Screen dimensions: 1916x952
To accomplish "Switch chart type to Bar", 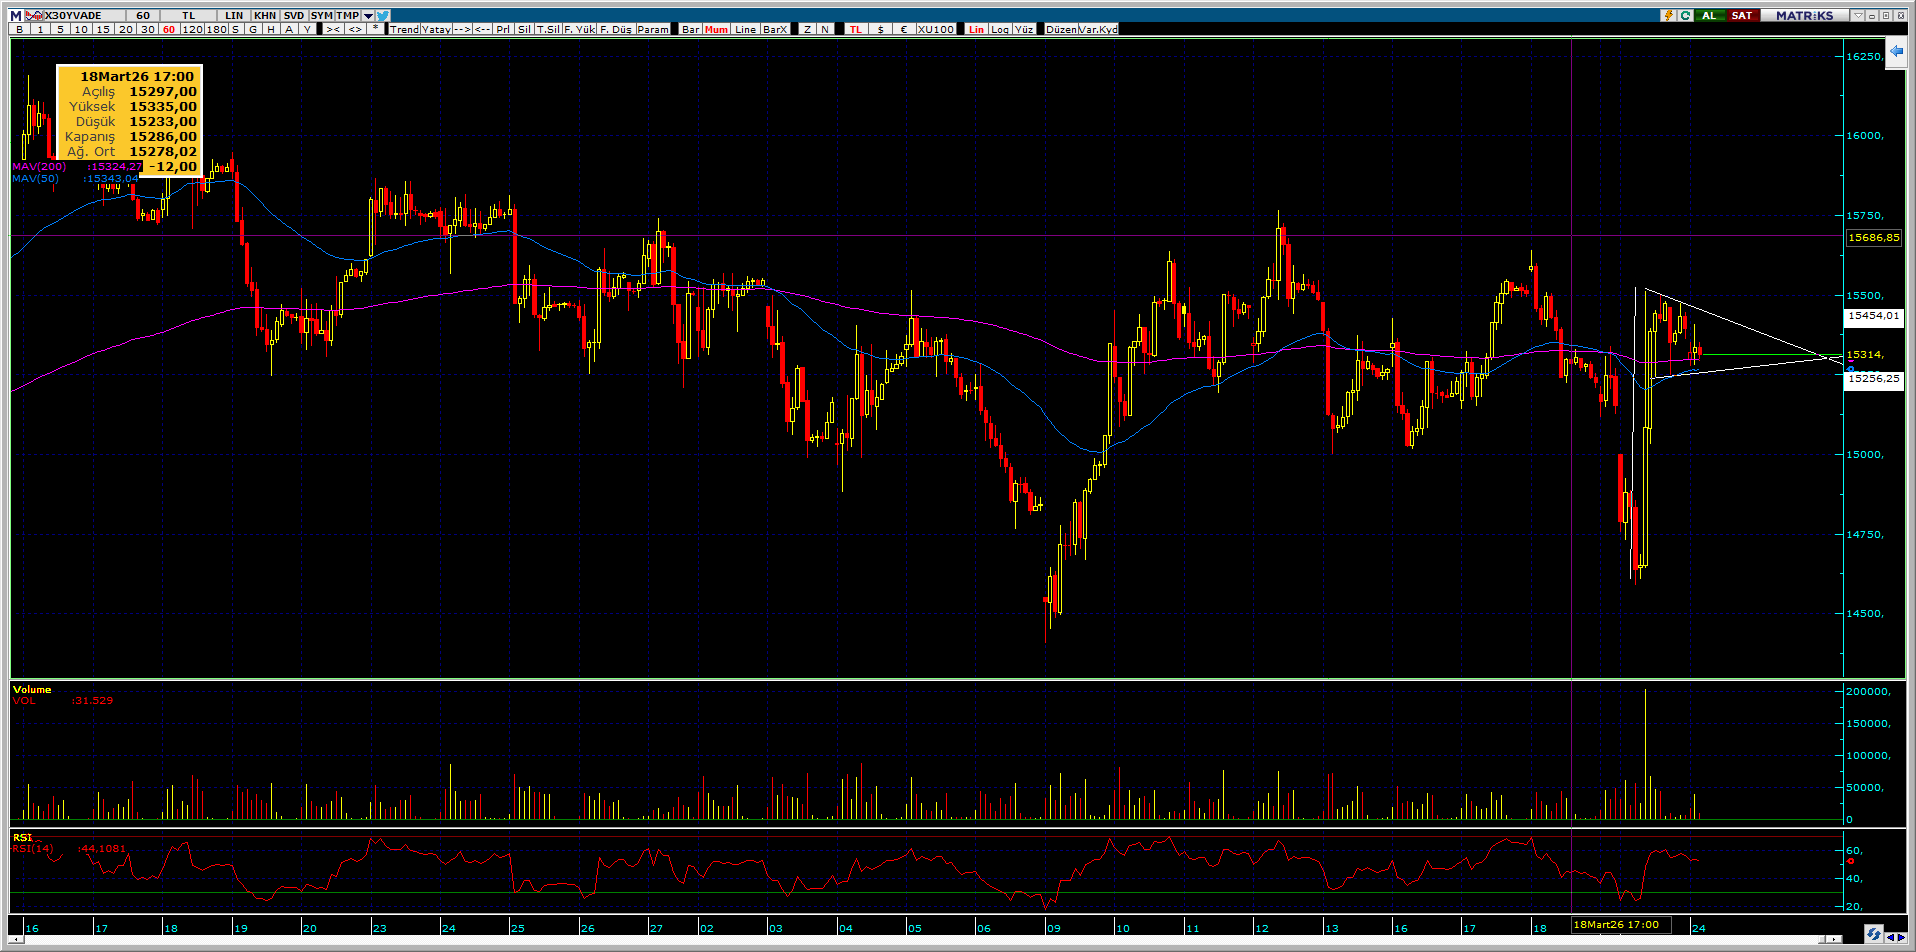I will click(690, 29).
